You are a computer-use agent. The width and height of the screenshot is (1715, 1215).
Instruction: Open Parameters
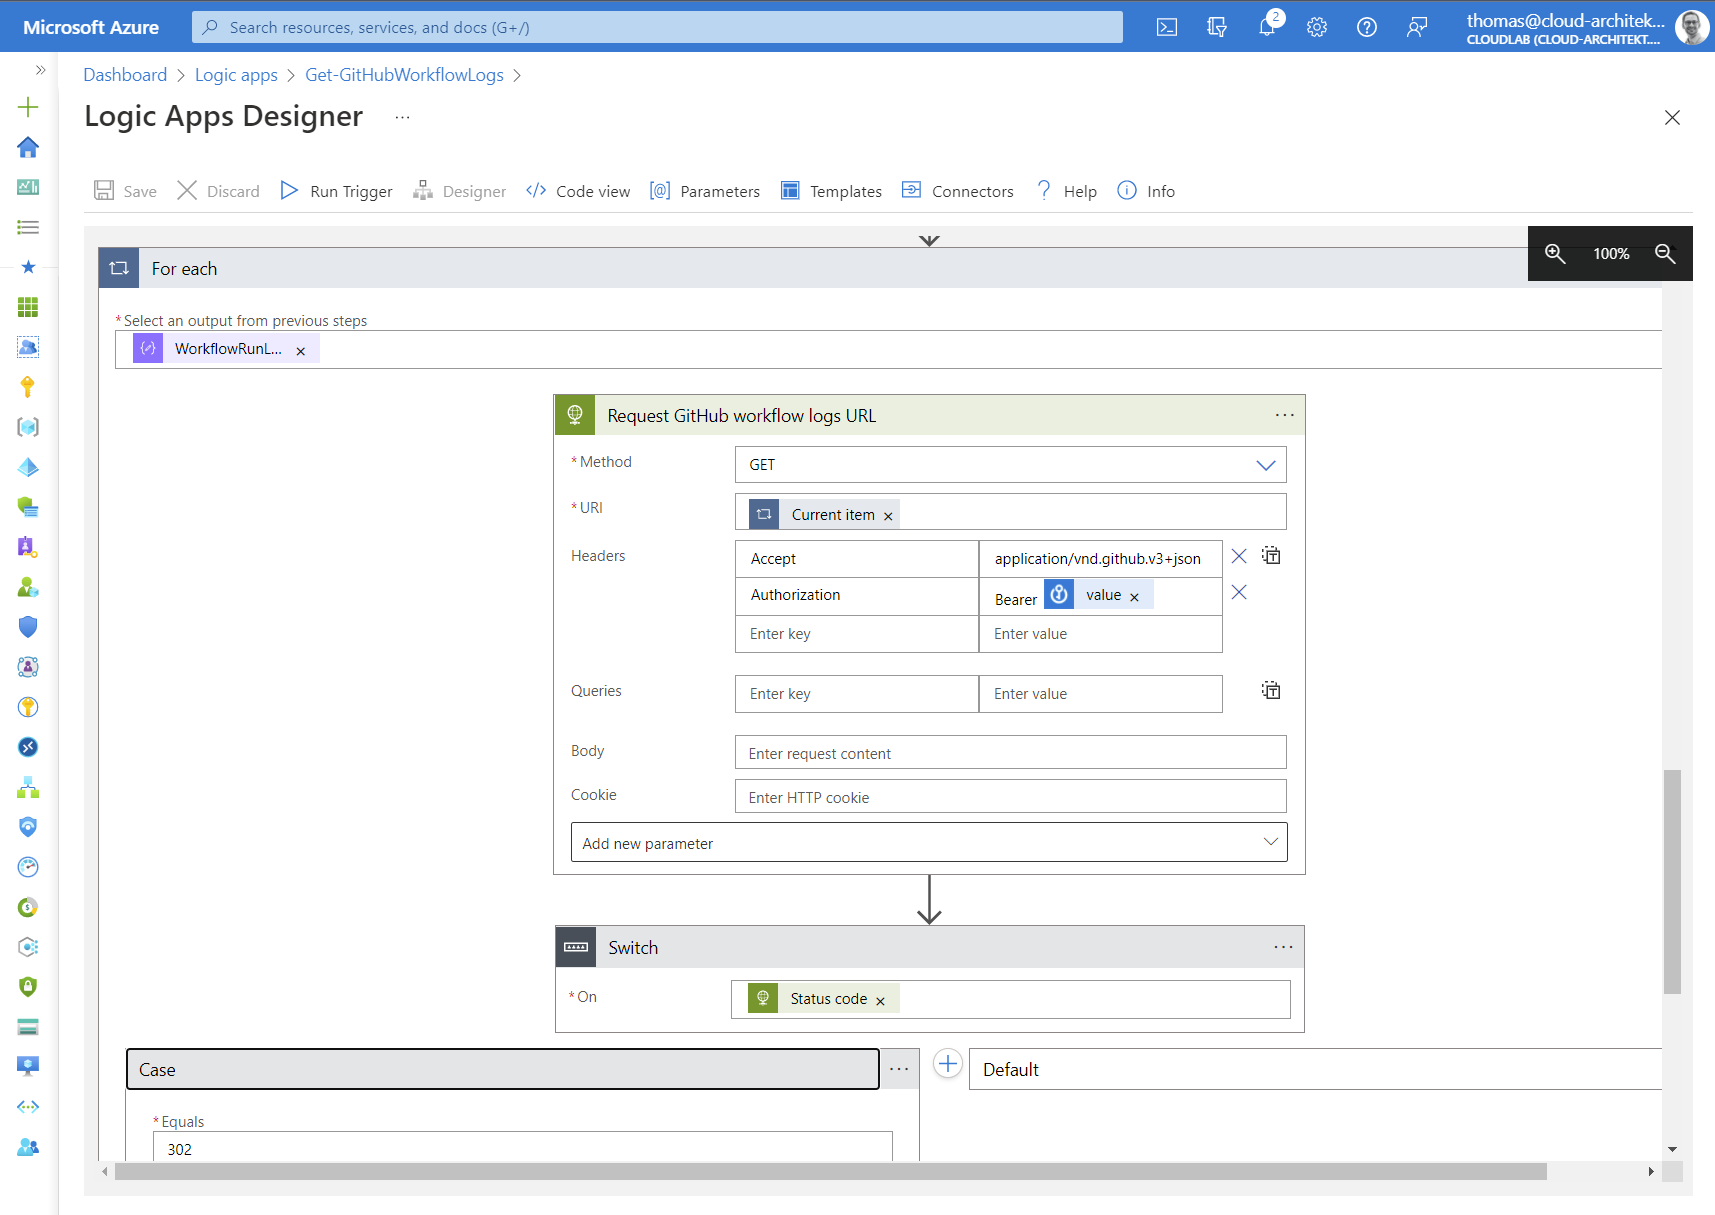pos(705,191)
